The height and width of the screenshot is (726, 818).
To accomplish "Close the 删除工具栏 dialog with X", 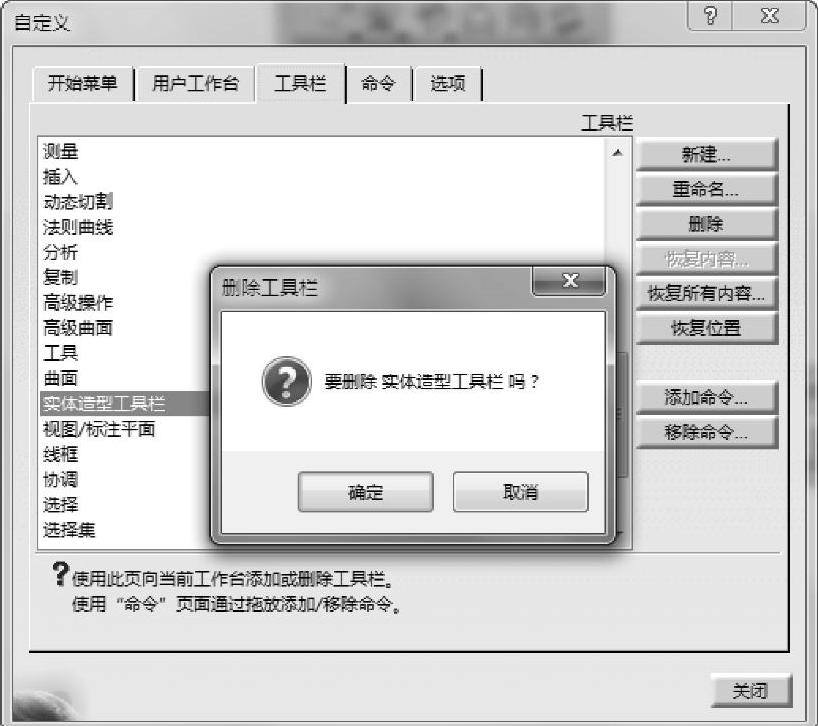I will pos(570,281).
